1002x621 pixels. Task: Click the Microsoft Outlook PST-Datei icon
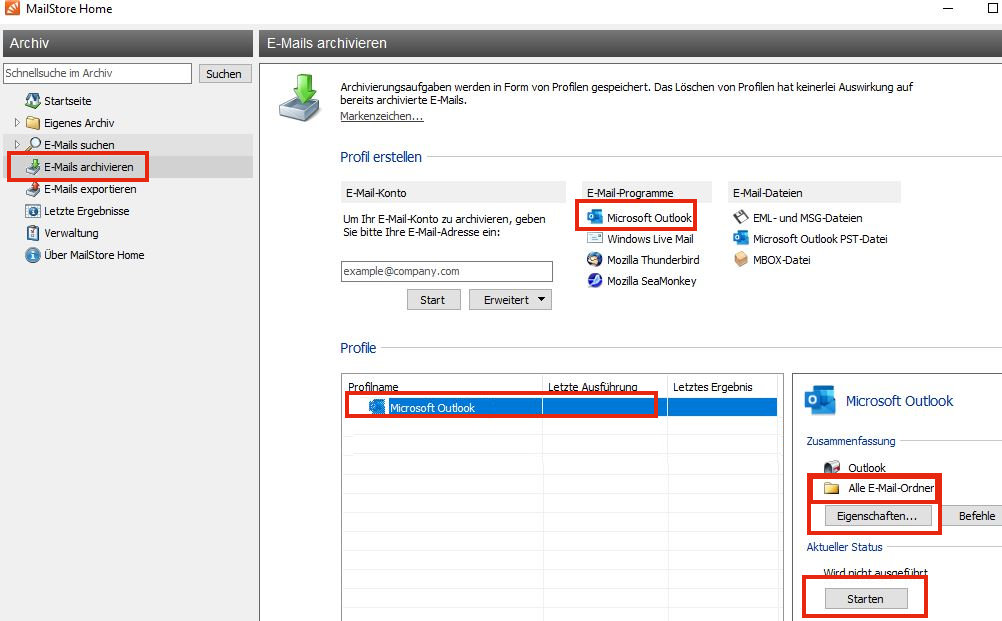[741, 238]
